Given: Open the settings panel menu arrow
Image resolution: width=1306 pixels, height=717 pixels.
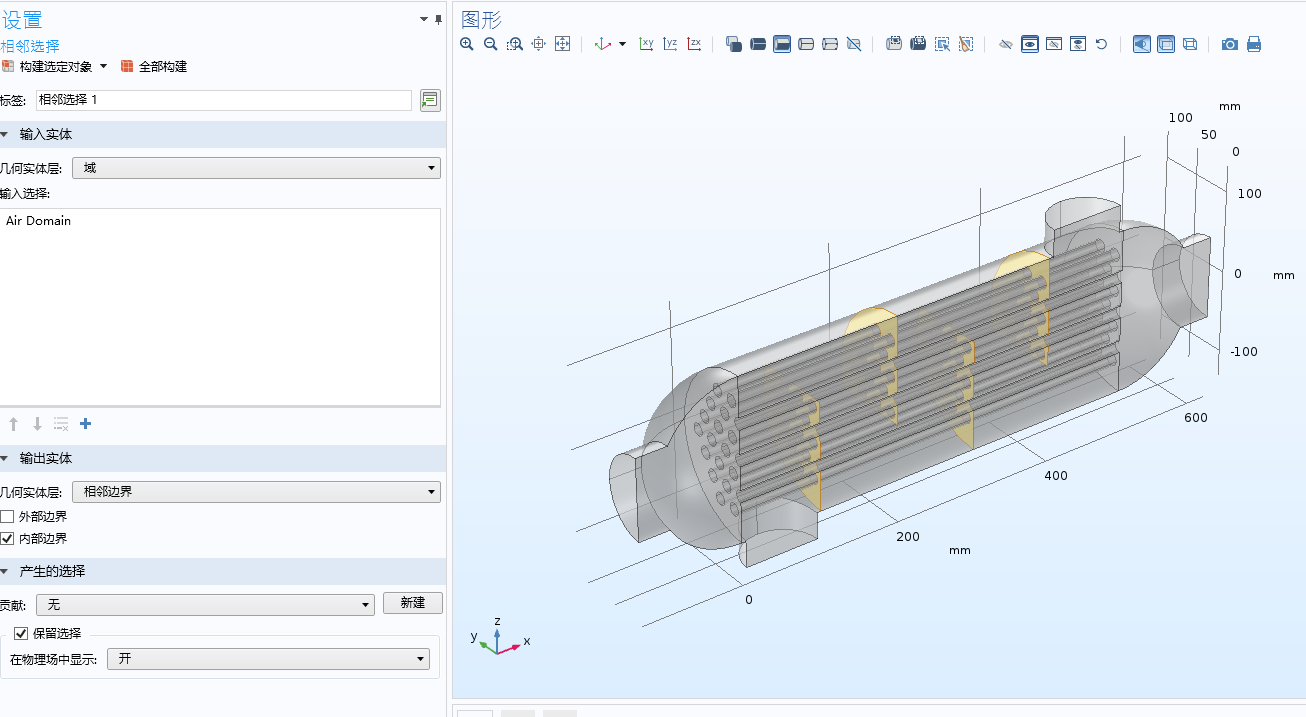Looking at the screenshot, I should [423, 19].
